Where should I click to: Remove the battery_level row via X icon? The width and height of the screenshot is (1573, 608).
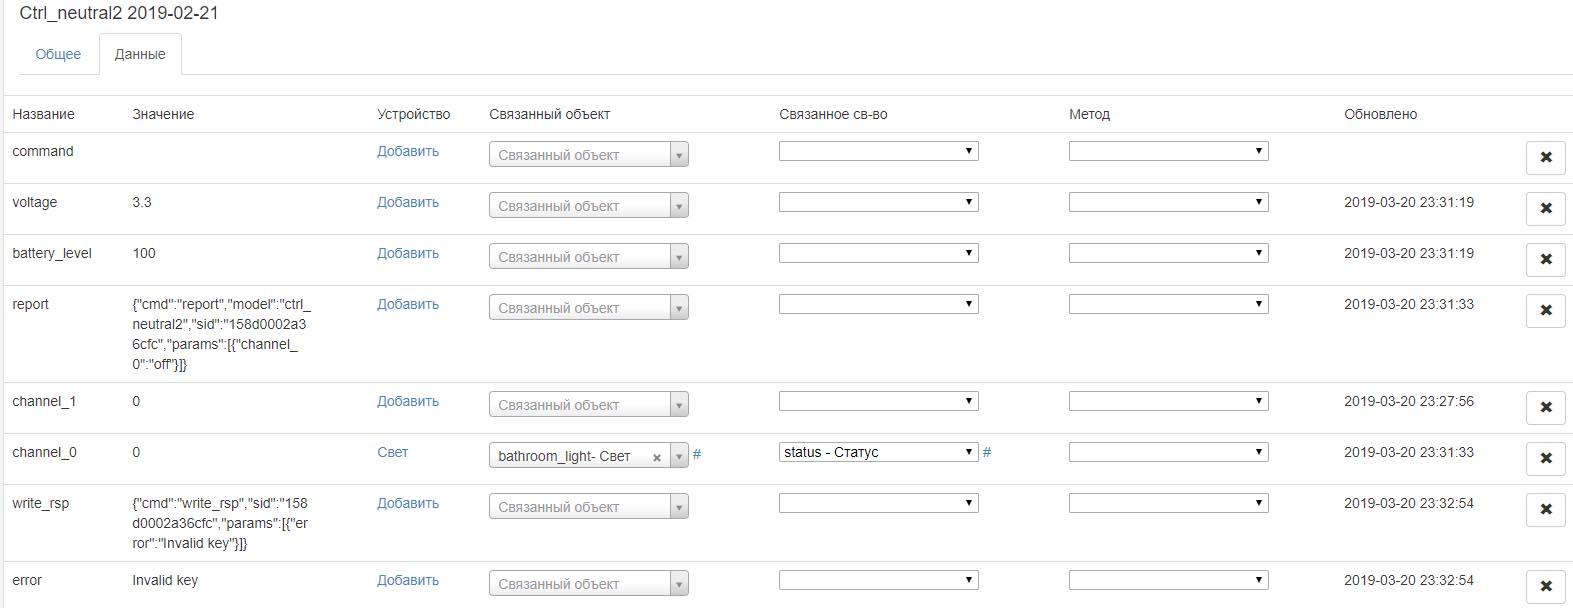[1545, 259]
